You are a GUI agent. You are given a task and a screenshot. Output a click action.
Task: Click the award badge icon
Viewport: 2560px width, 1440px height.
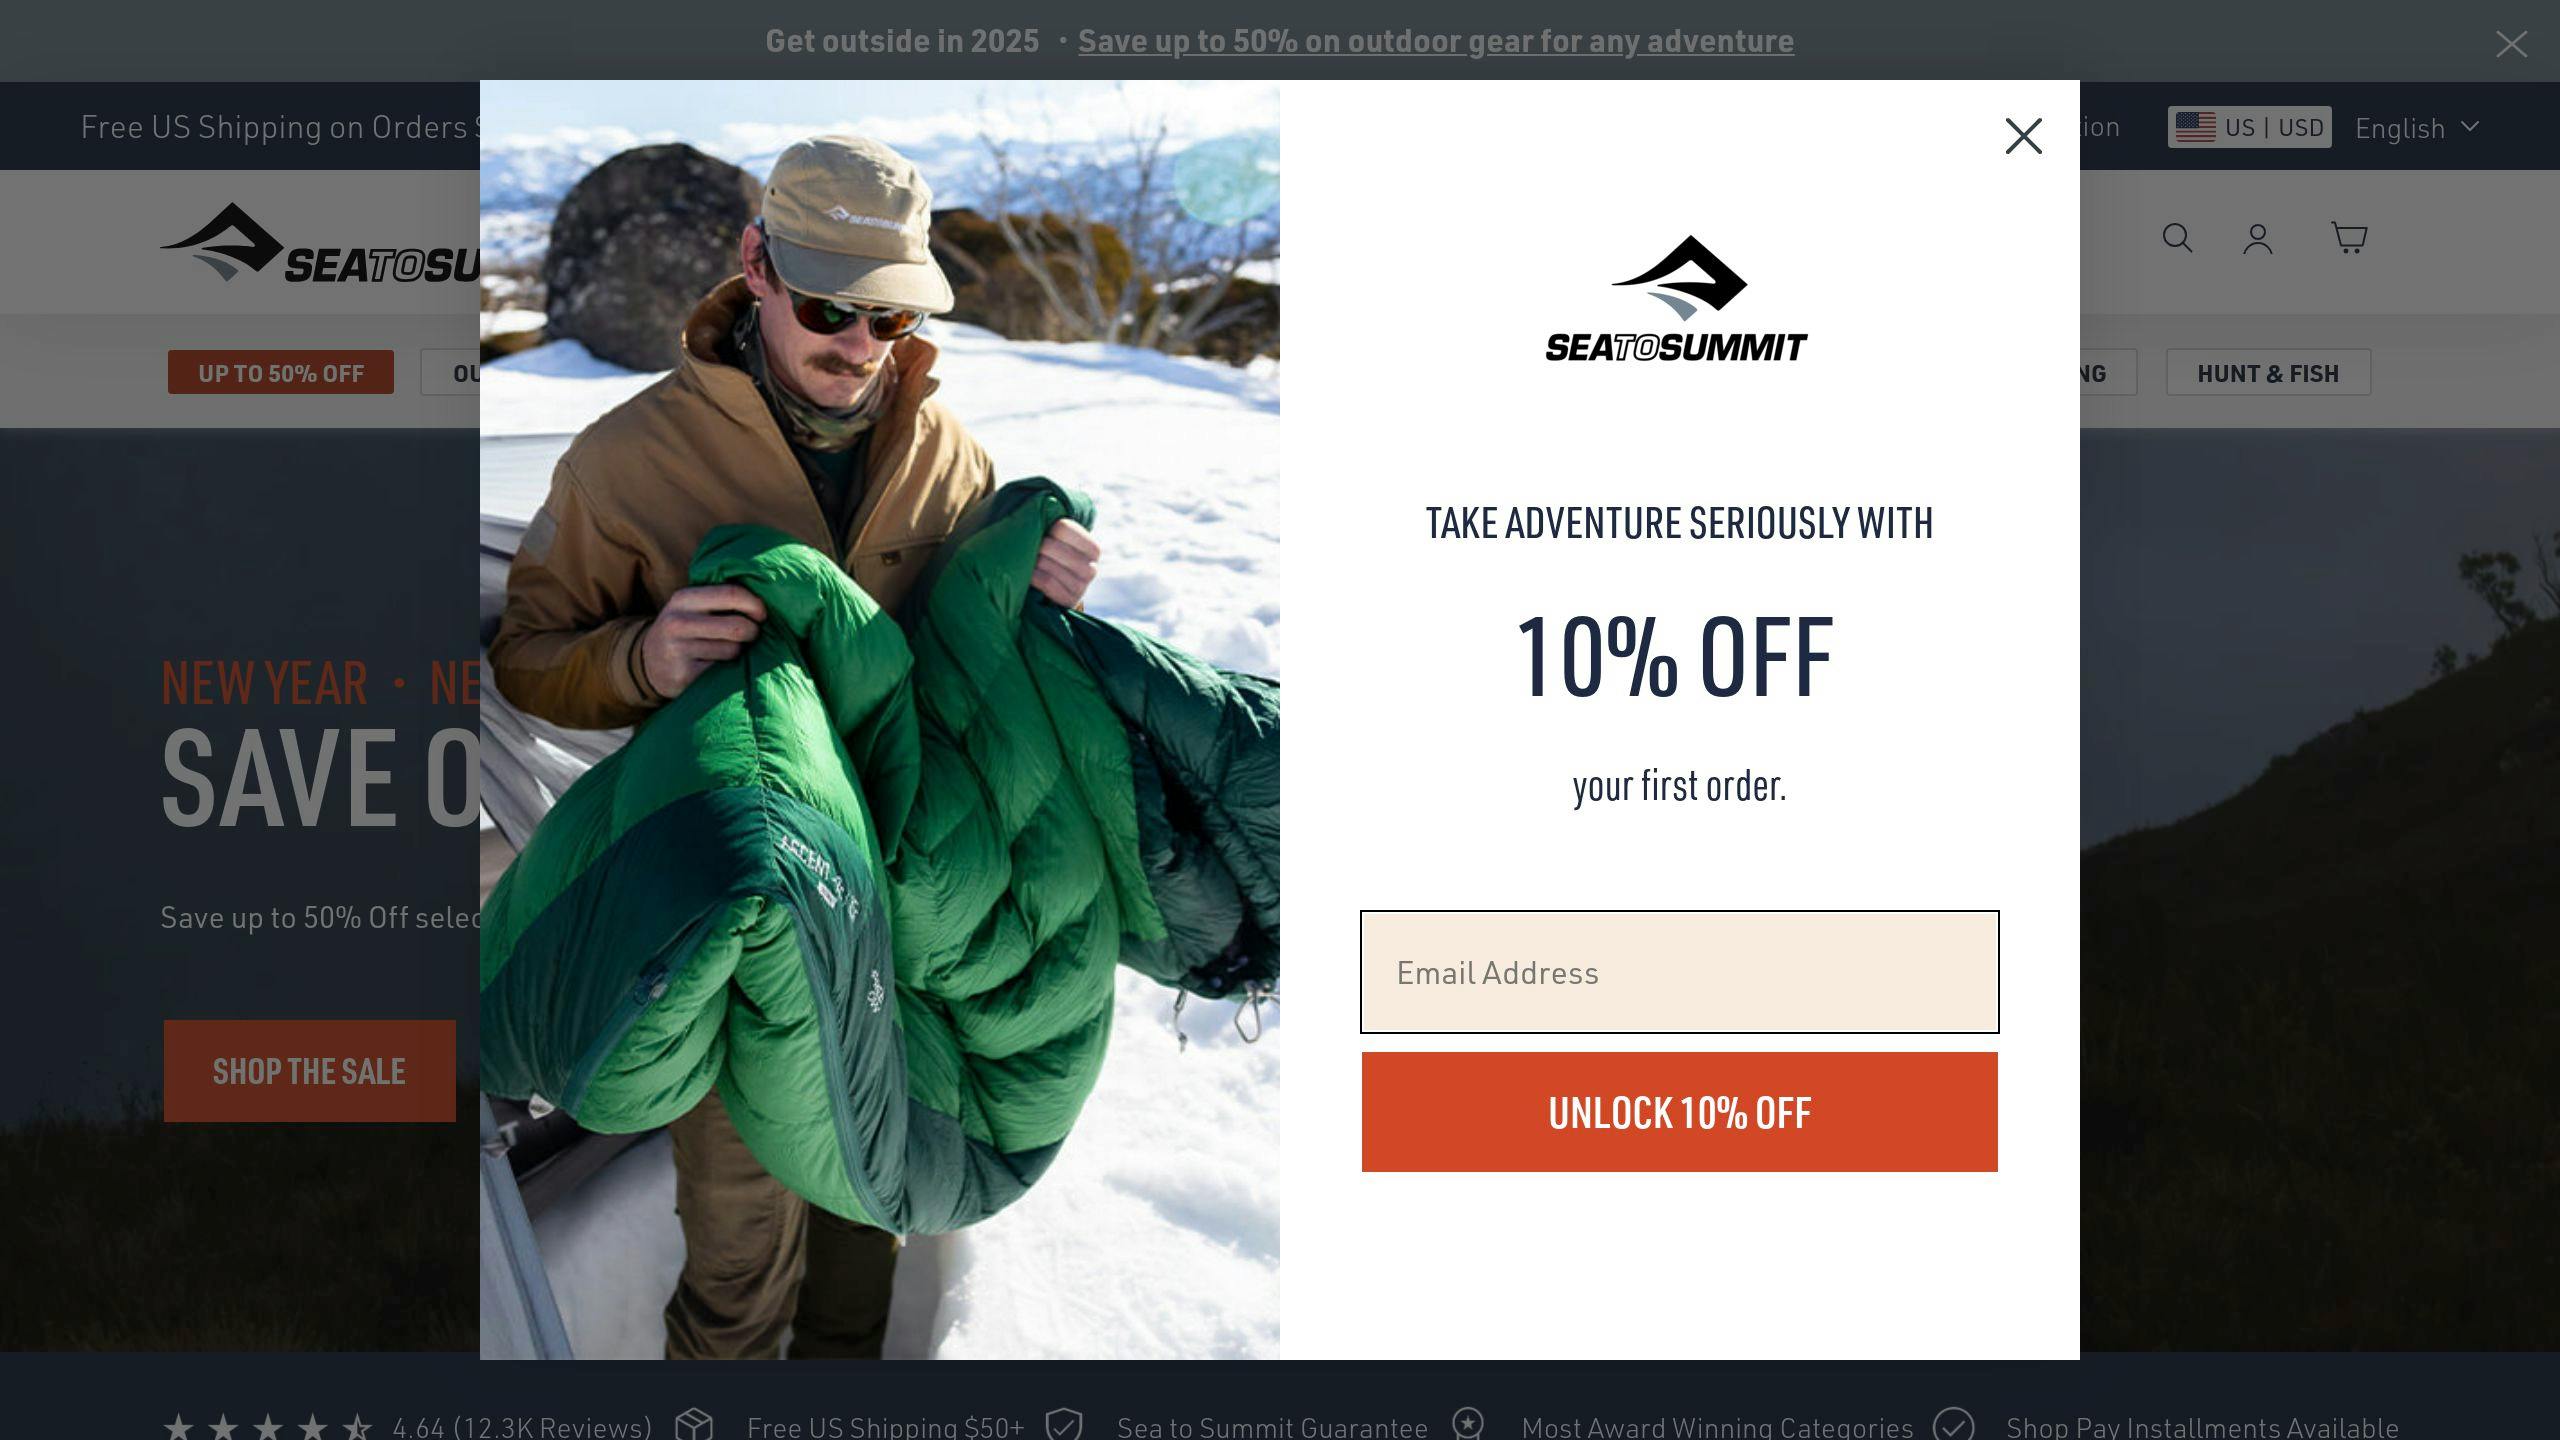1468,1423
